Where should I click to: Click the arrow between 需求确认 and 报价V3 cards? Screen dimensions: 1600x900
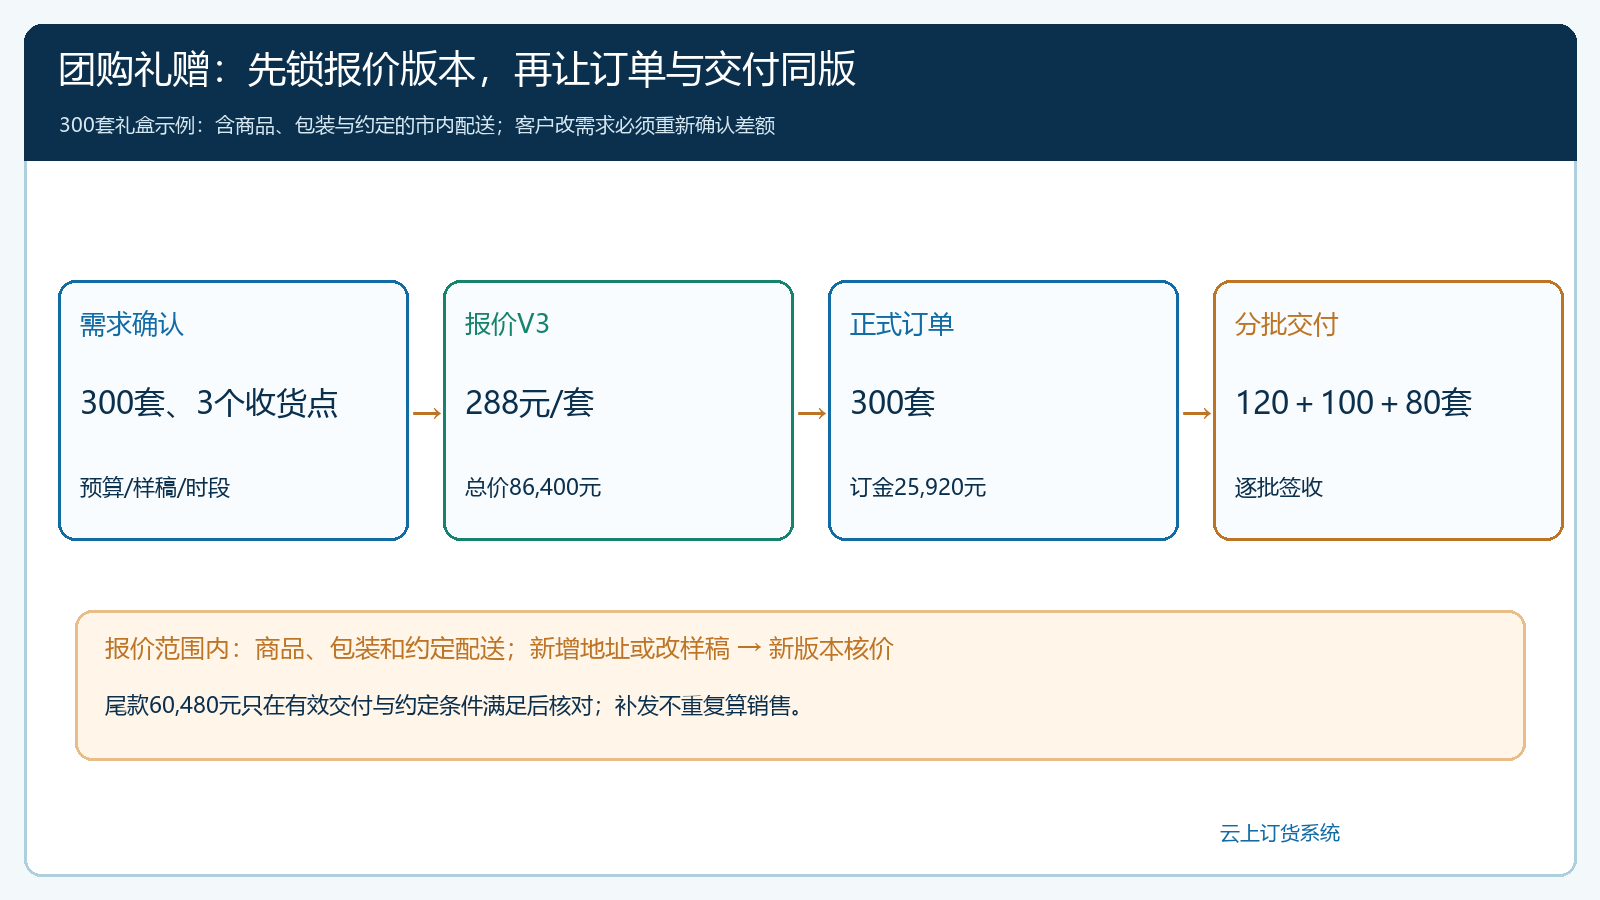[x=427, y=413]
